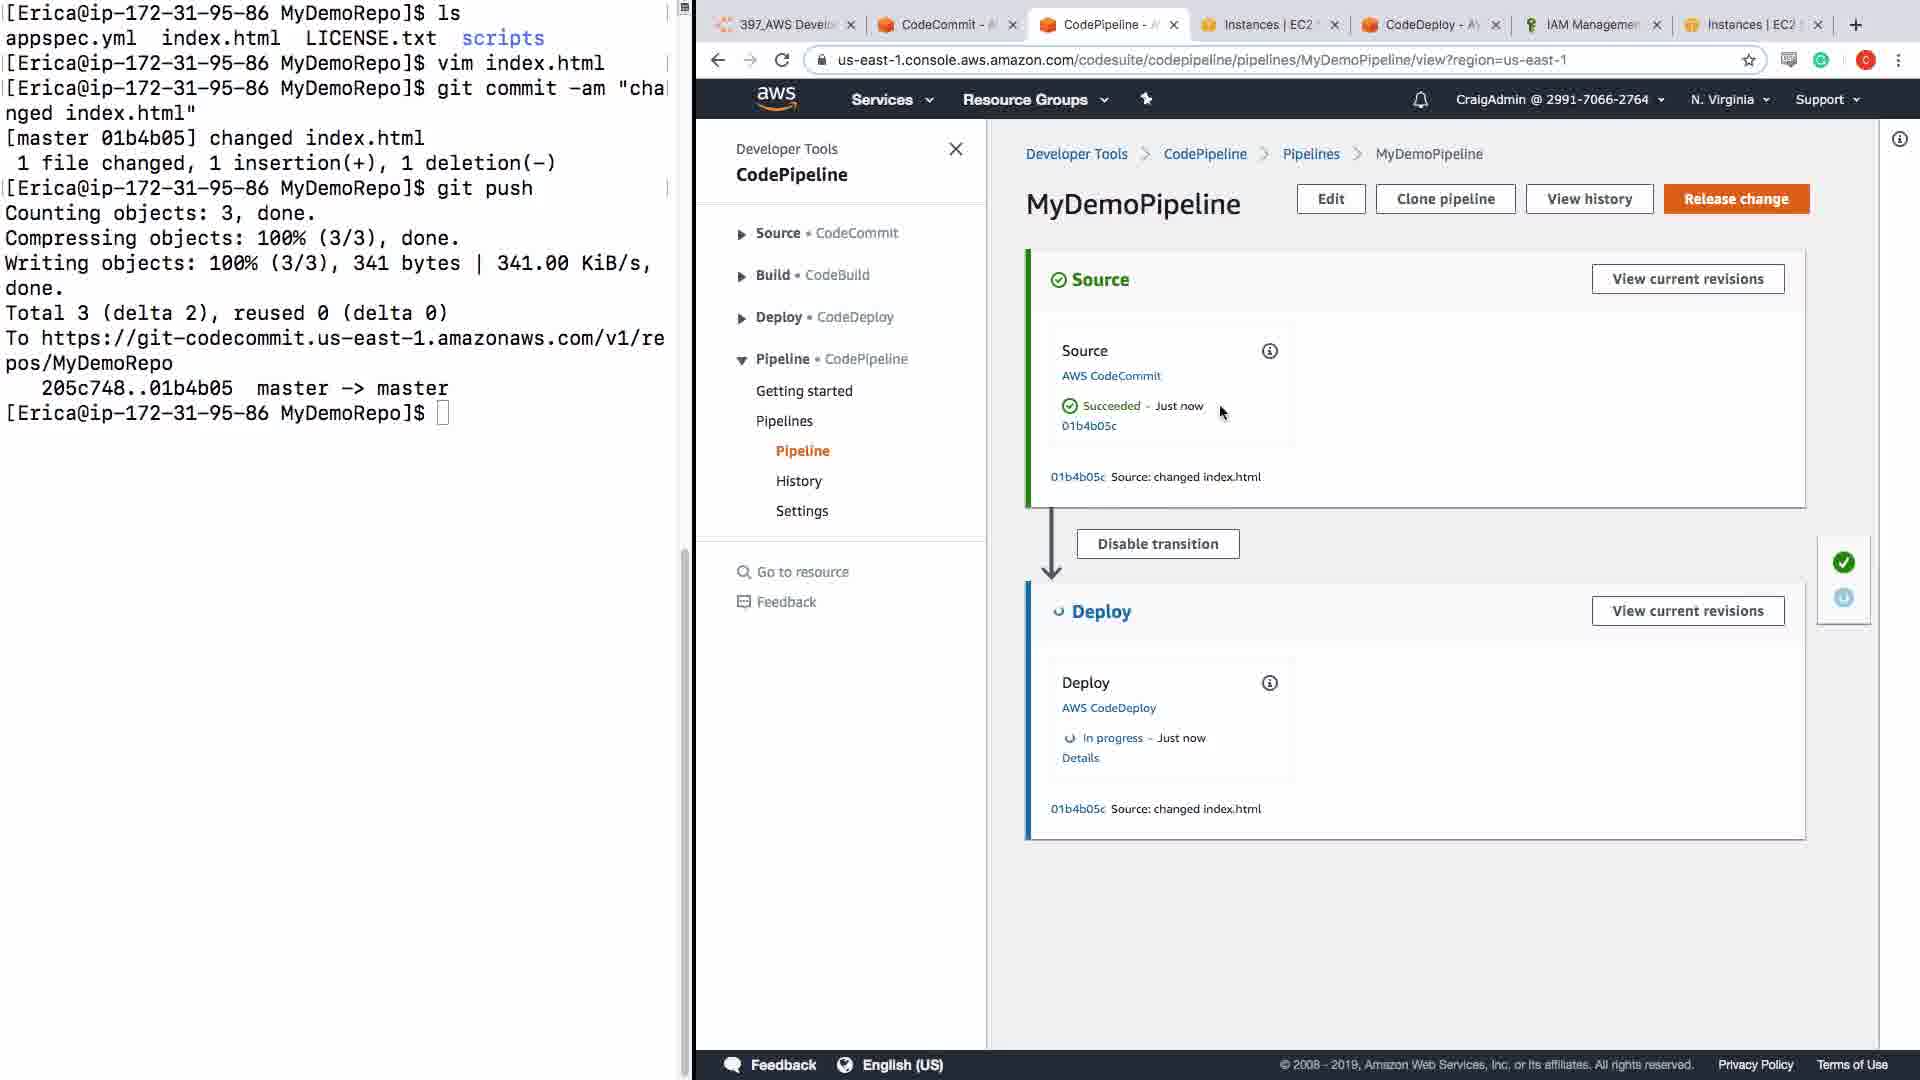Screen dimensions: 1920x1080
Task: Open Source action info icon
Action: tap(1269, 351)
